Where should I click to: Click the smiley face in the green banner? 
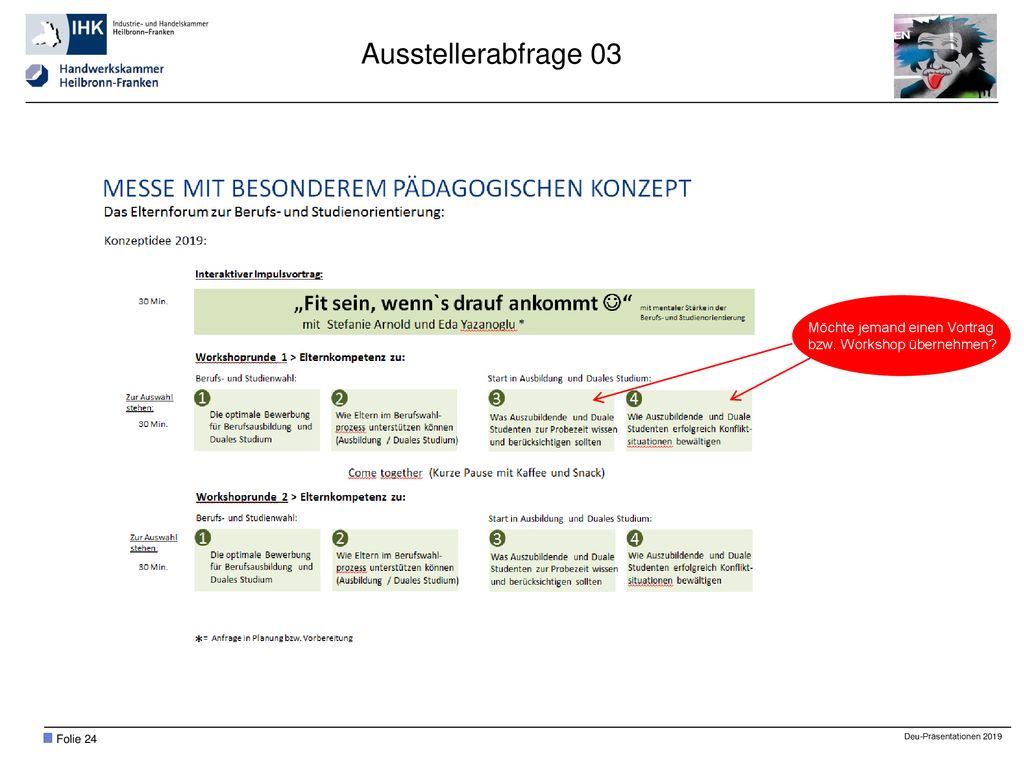612,303
